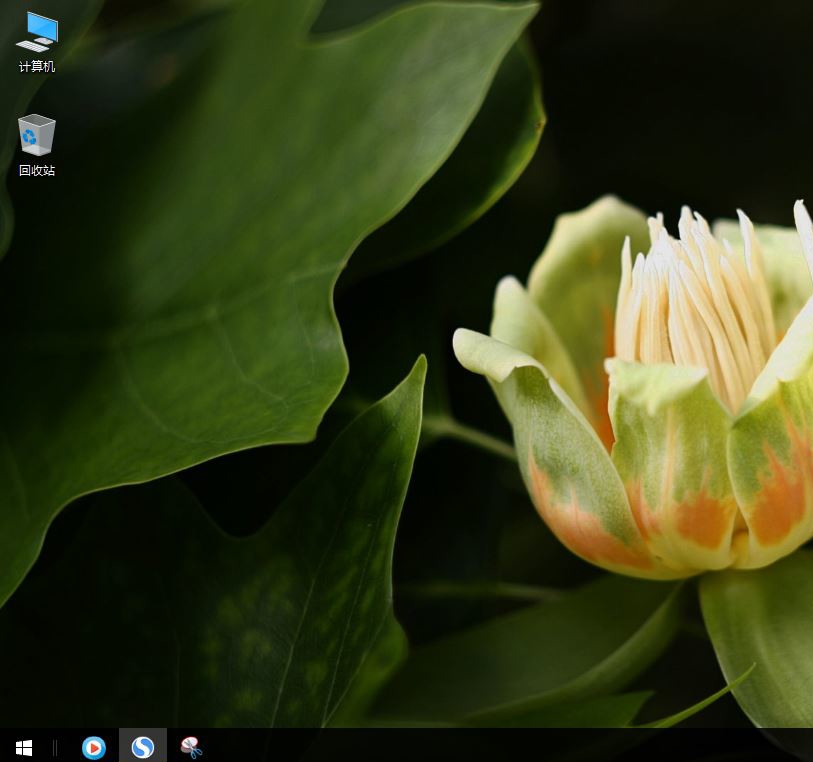Click the far right end of the taskbar

click(x=806, y=747)
